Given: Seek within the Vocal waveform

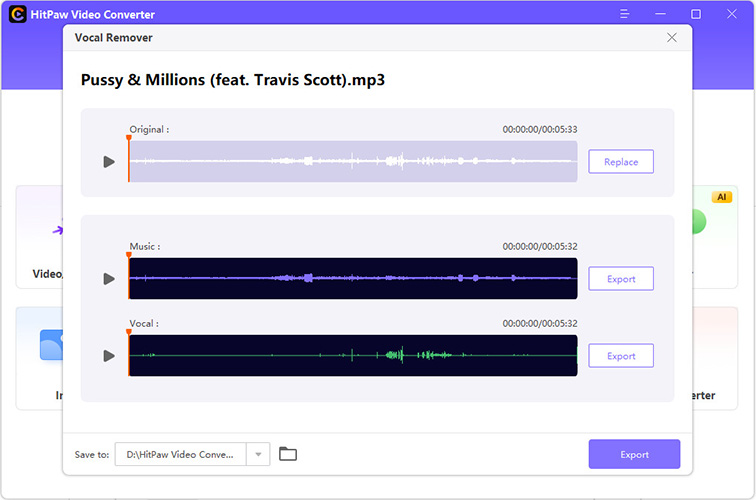Looking at the screenshot, I should coord(353,356).
